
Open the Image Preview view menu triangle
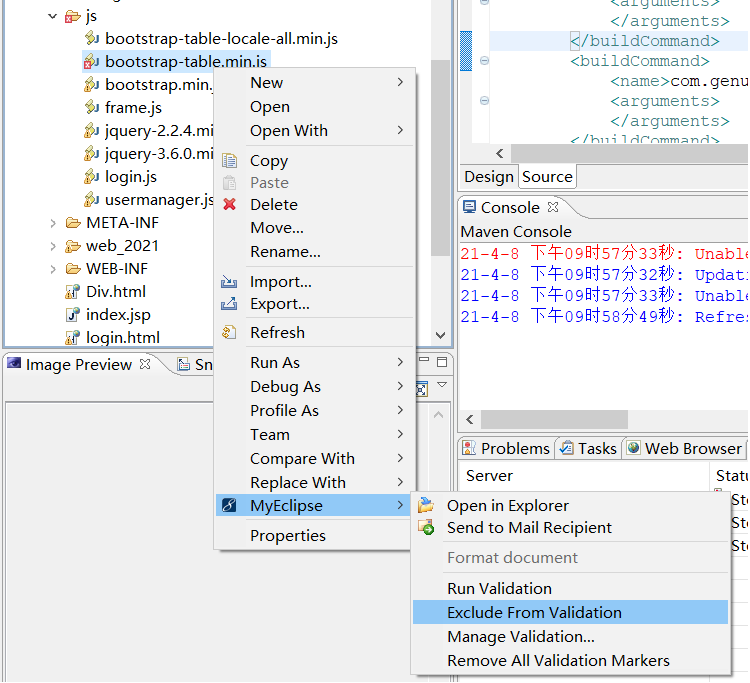coord(442,385)
